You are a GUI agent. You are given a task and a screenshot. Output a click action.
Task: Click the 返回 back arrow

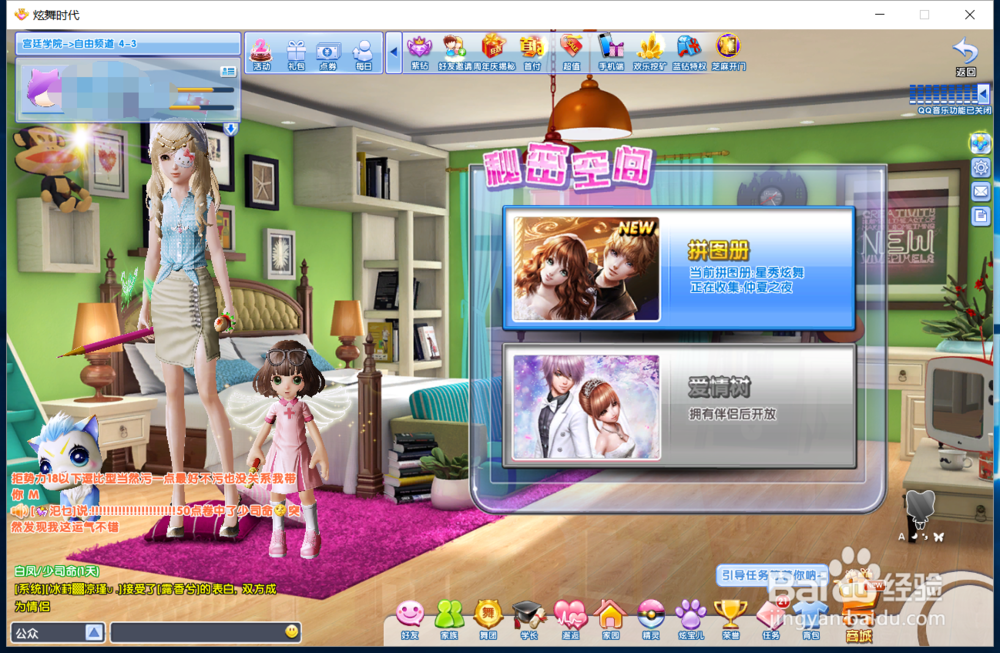966,57
